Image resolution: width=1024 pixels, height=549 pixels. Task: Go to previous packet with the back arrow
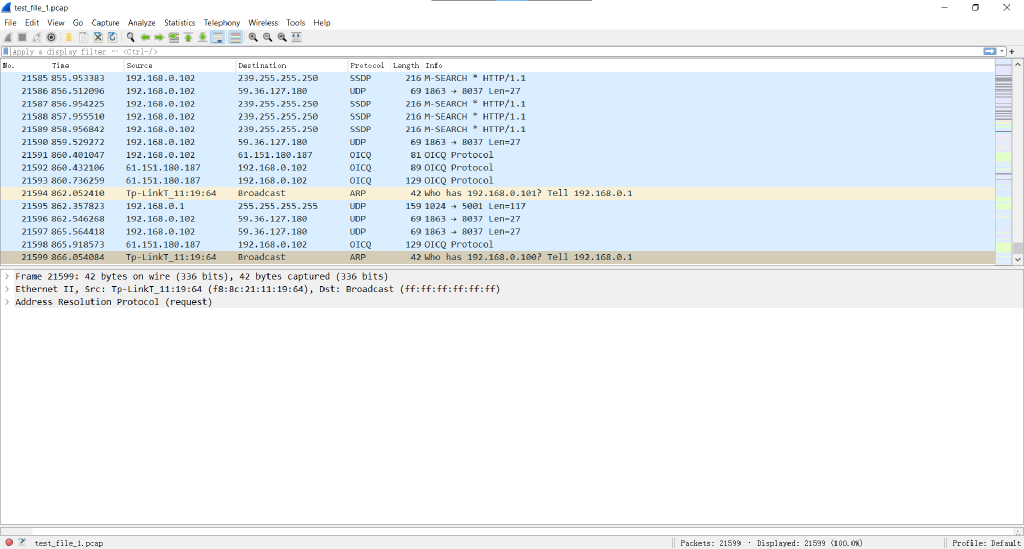click(x=145, y=37)
